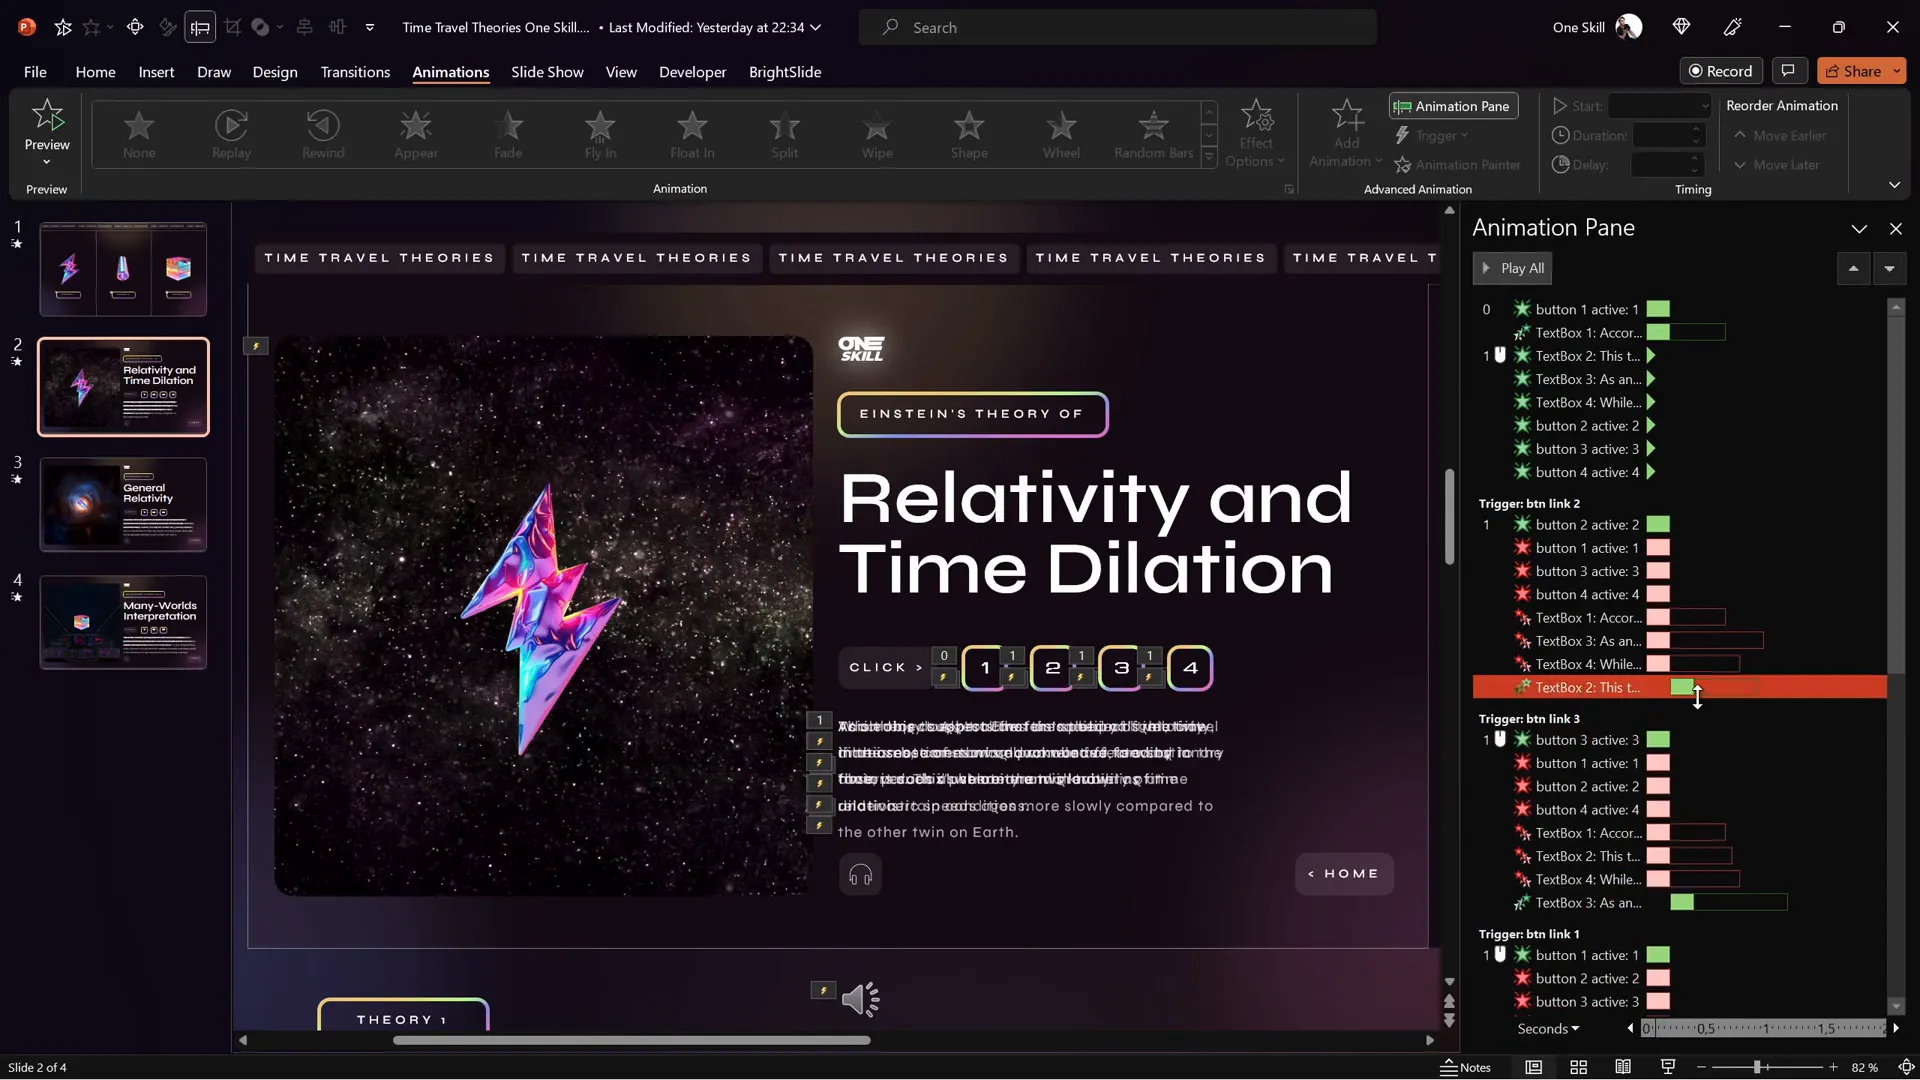The height and width of the screenshot is (1080, 1920).
Task: Adjust the zoom slider
Action: click(1760, 1067)
